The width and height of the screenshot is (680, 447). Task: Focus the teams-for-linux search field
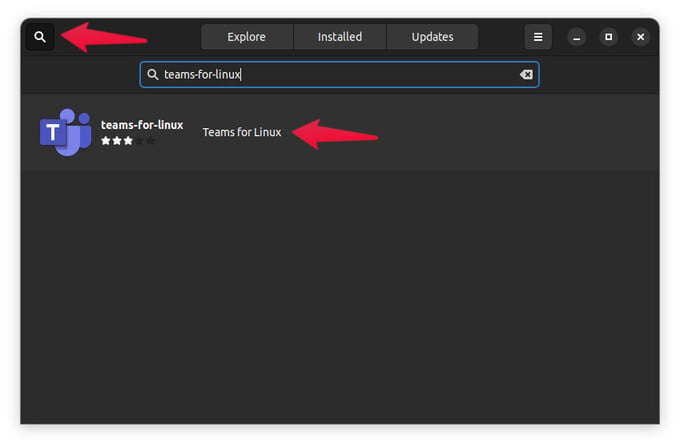[x=339, y=75]
